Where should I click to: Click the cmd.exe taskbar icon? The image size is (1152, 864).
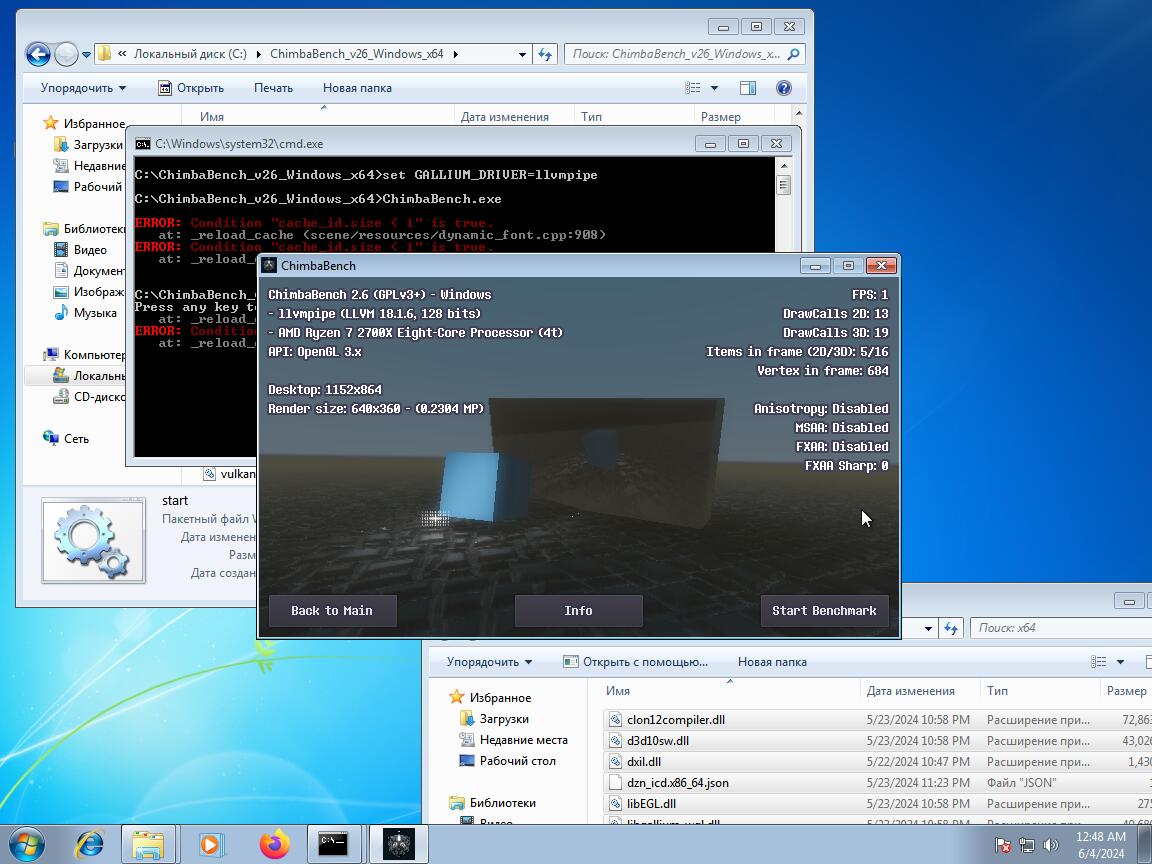click(x=333, y=844)
